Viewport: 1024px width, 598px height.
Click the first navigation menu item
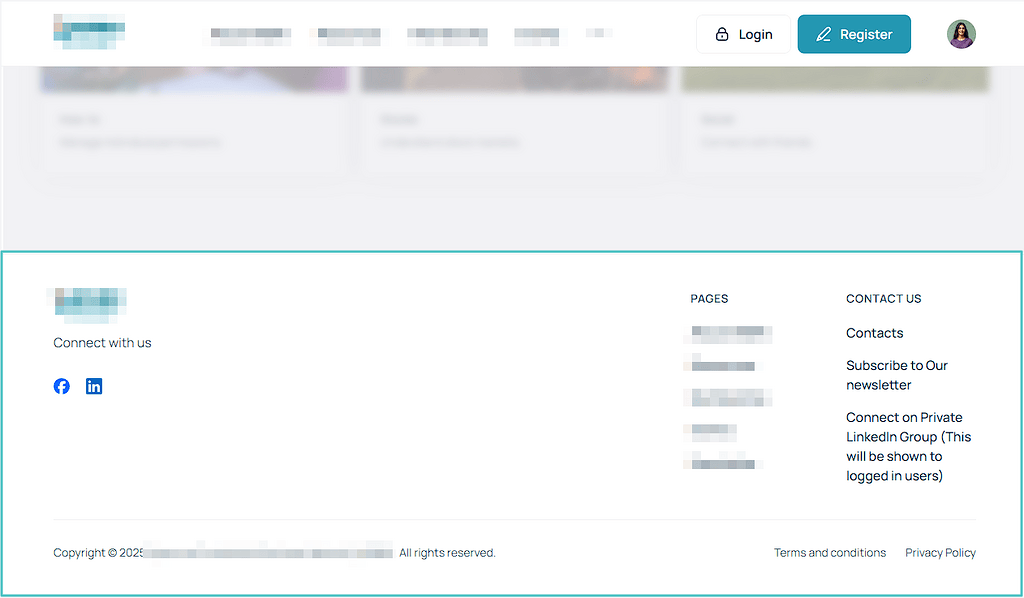(x=249, y=33)
